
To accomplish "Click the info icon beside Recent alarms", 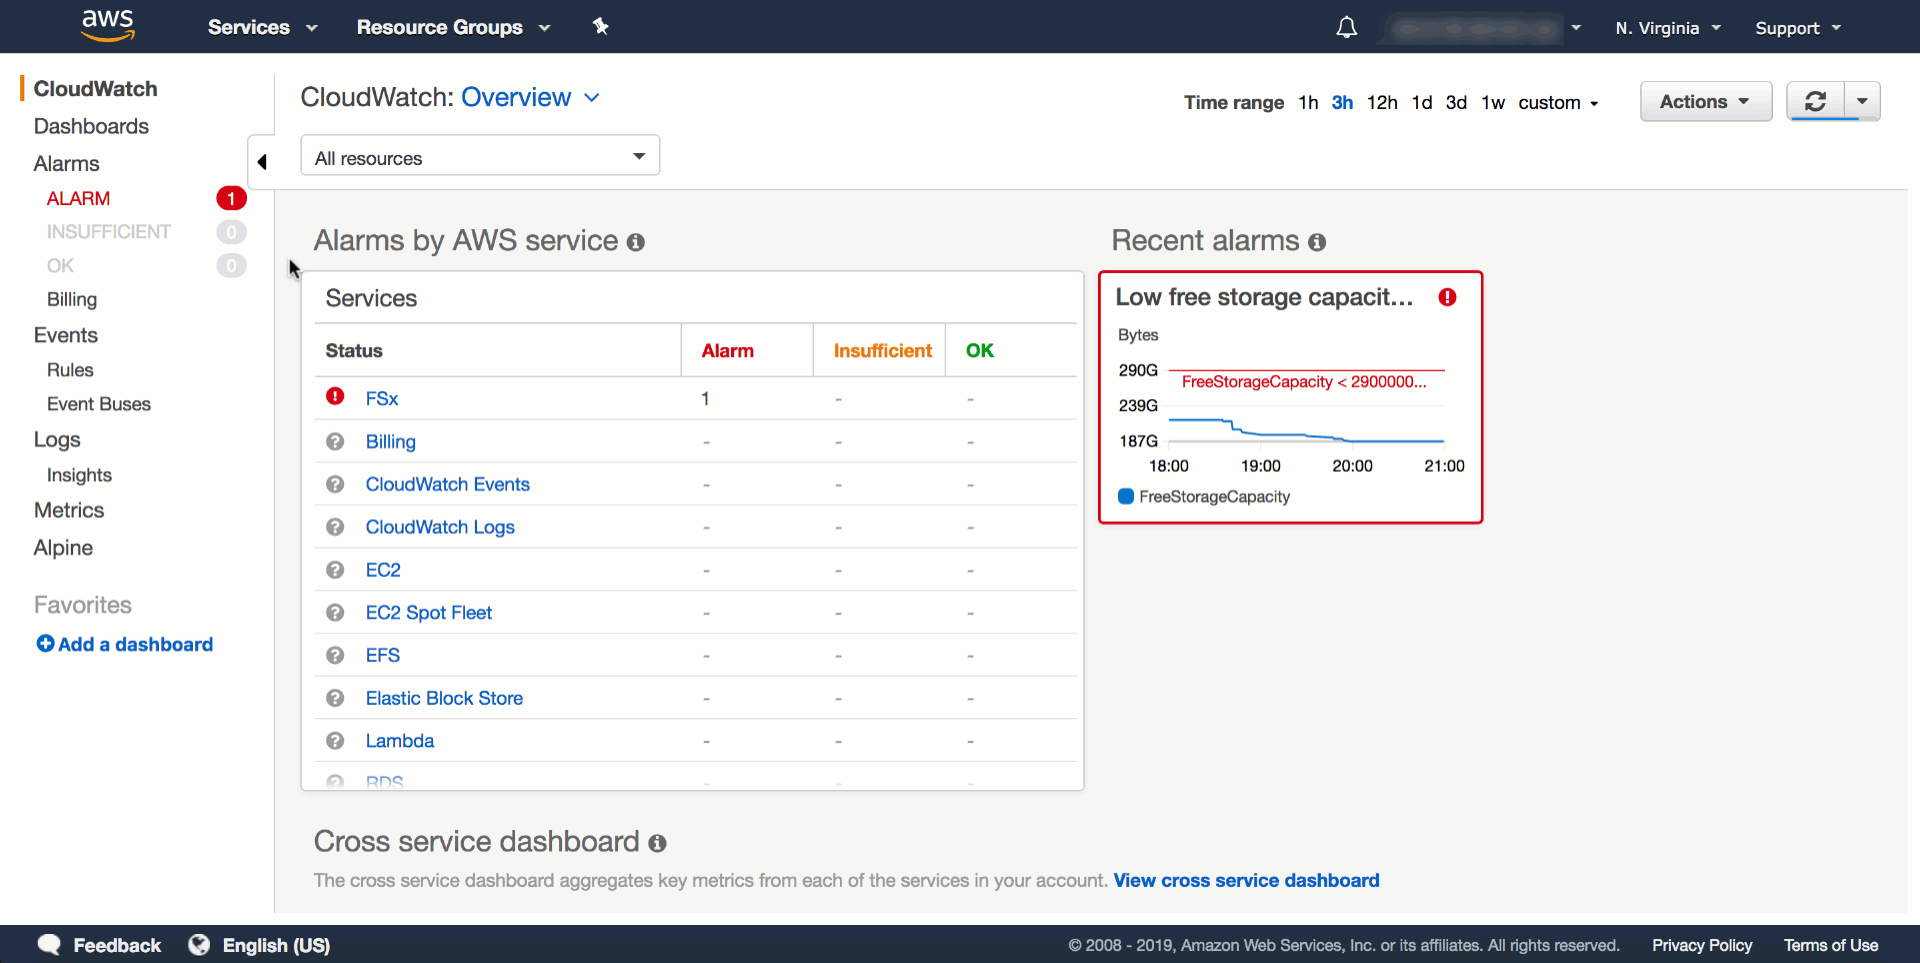I will [x=1317, y=242].
